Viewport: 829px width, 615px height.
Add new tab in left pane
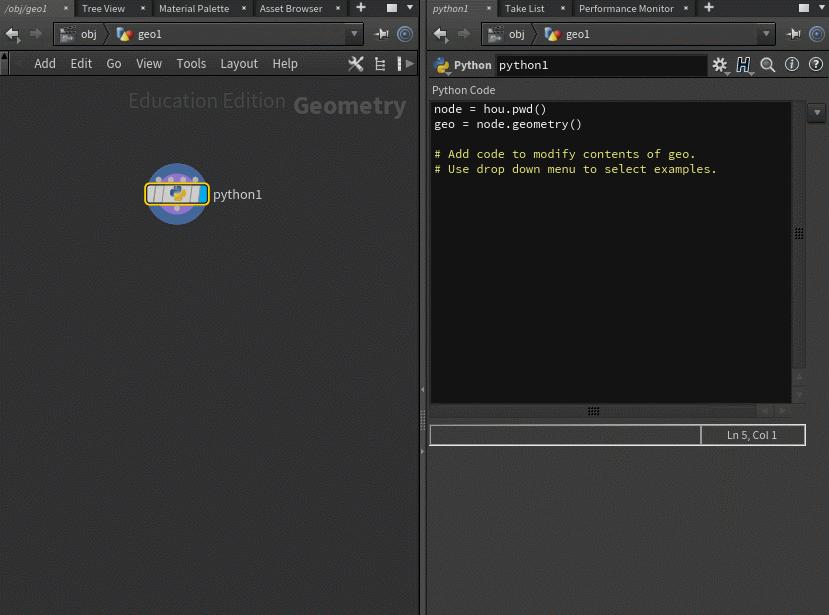coord(361,7)
